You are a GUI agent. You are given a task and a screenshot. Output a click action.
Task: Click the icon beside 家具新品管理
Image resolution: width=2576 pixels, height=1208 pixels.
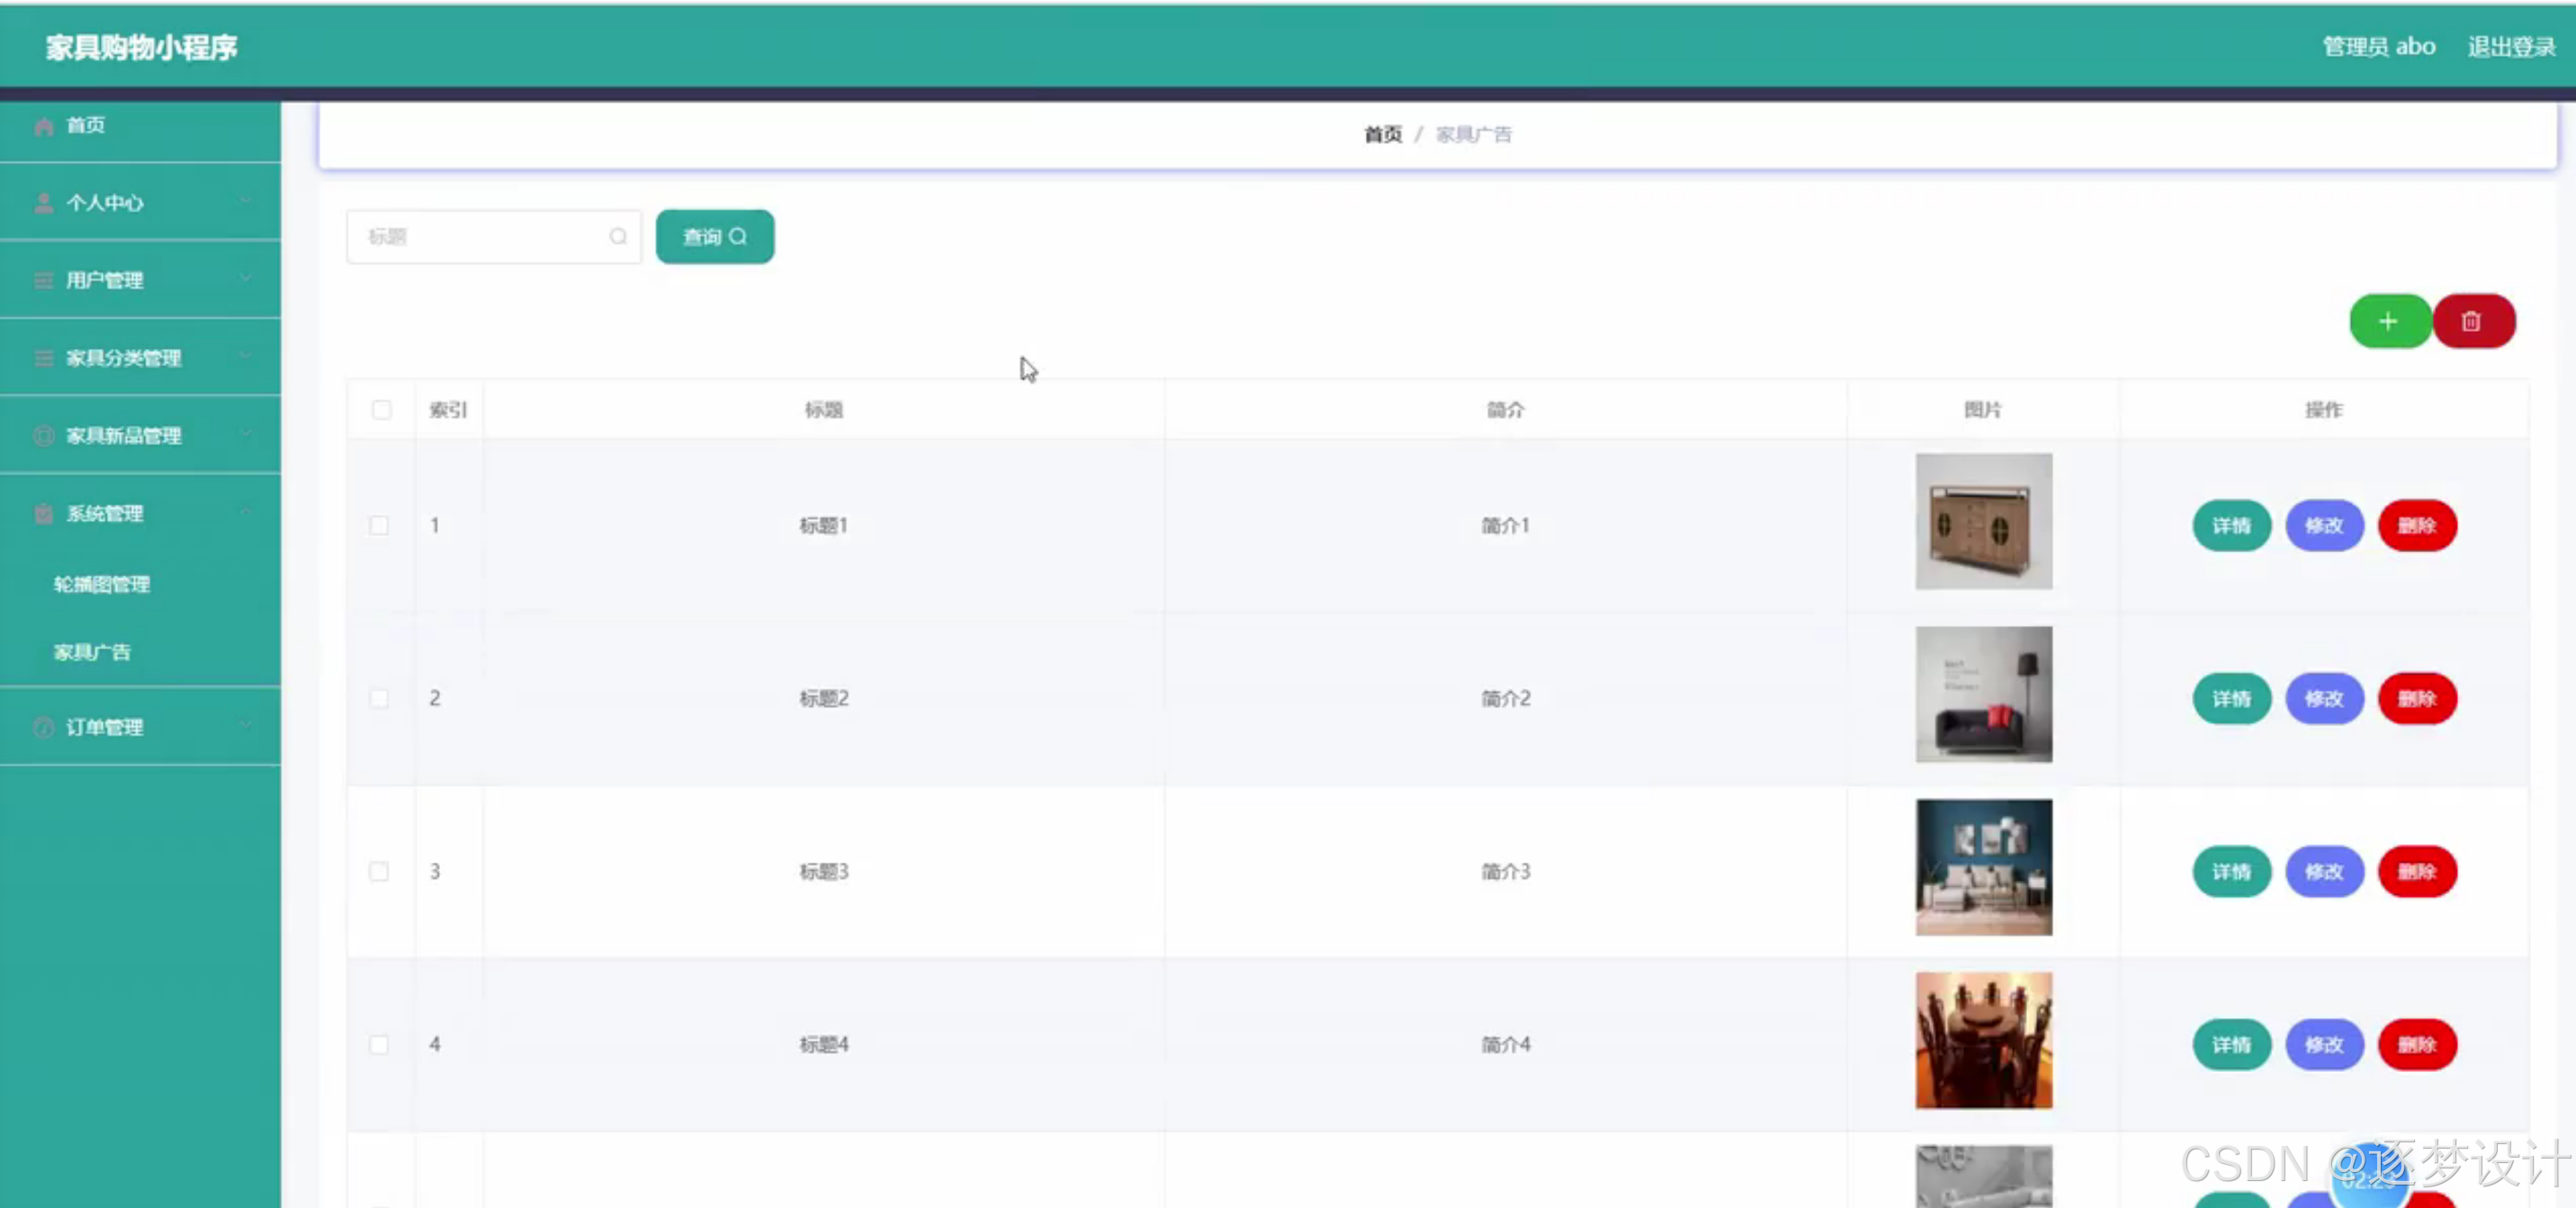click(x=43, y=436)
